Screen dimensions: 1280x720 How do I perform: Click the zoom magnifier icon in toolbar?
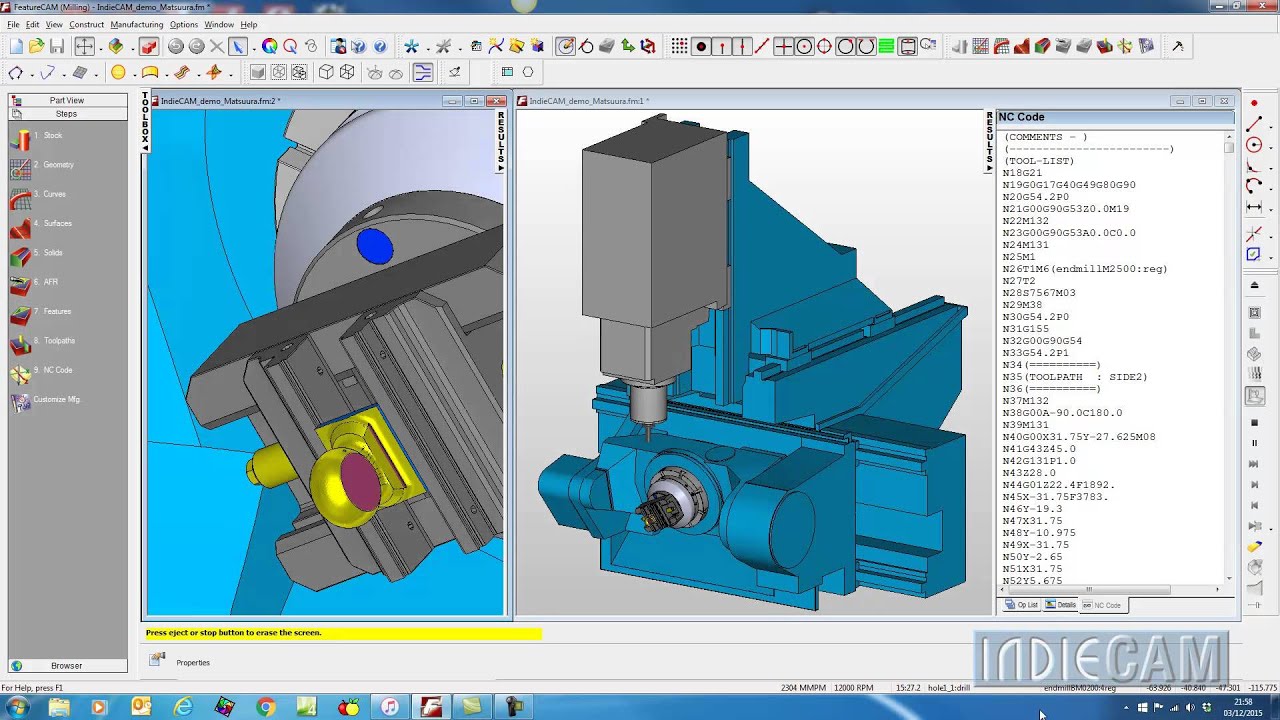point(290,46)
